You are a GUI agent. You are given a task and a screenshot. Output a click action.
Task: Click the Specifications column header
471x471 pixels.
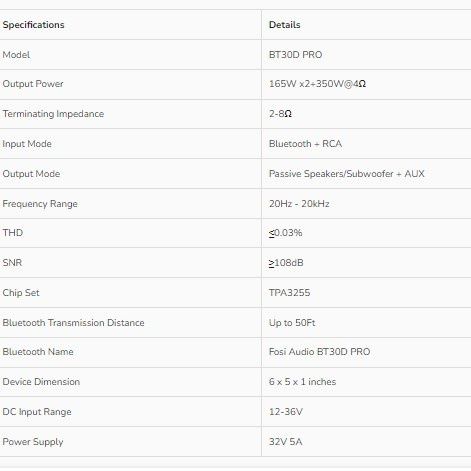tap(33, 25)
